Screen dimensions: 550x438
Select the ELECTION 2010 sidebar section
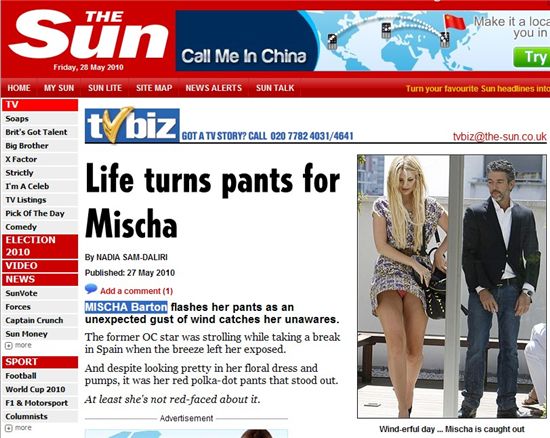(40, 246)
